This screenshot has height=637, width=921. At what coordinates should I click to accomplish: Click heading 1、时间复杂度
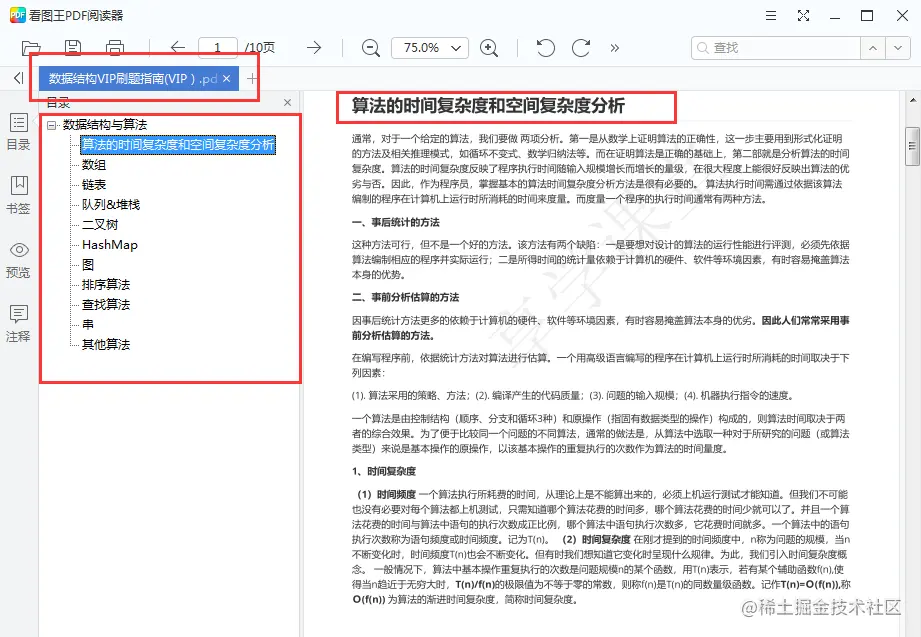[384, 471]
